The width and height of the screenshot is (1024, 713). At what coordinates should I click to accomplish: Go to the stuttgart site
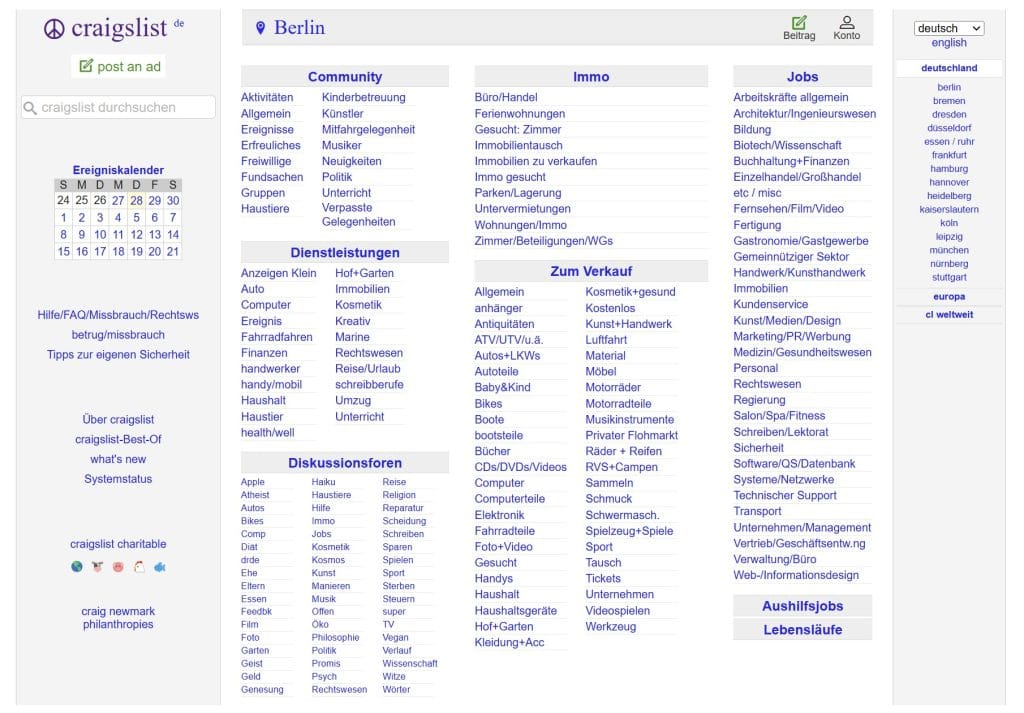[x=949, y=277]
